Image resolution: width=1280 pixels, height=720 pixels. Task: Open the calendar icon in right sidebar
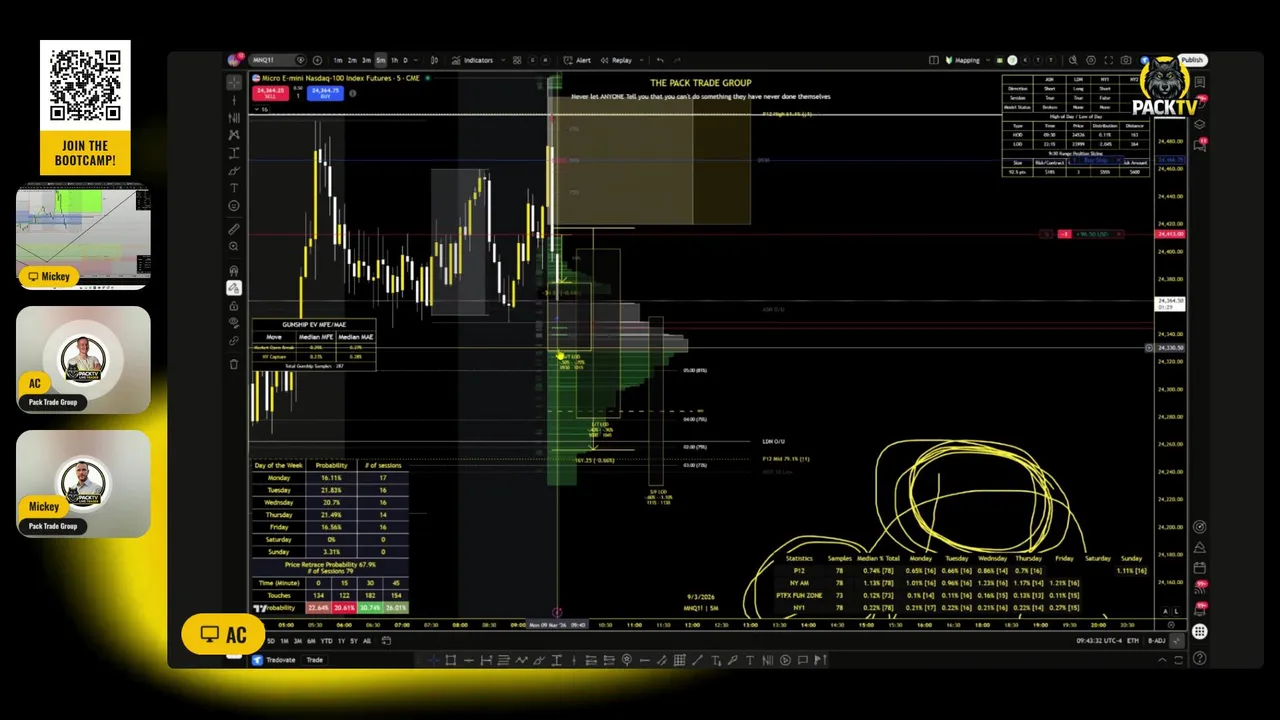1199,568
